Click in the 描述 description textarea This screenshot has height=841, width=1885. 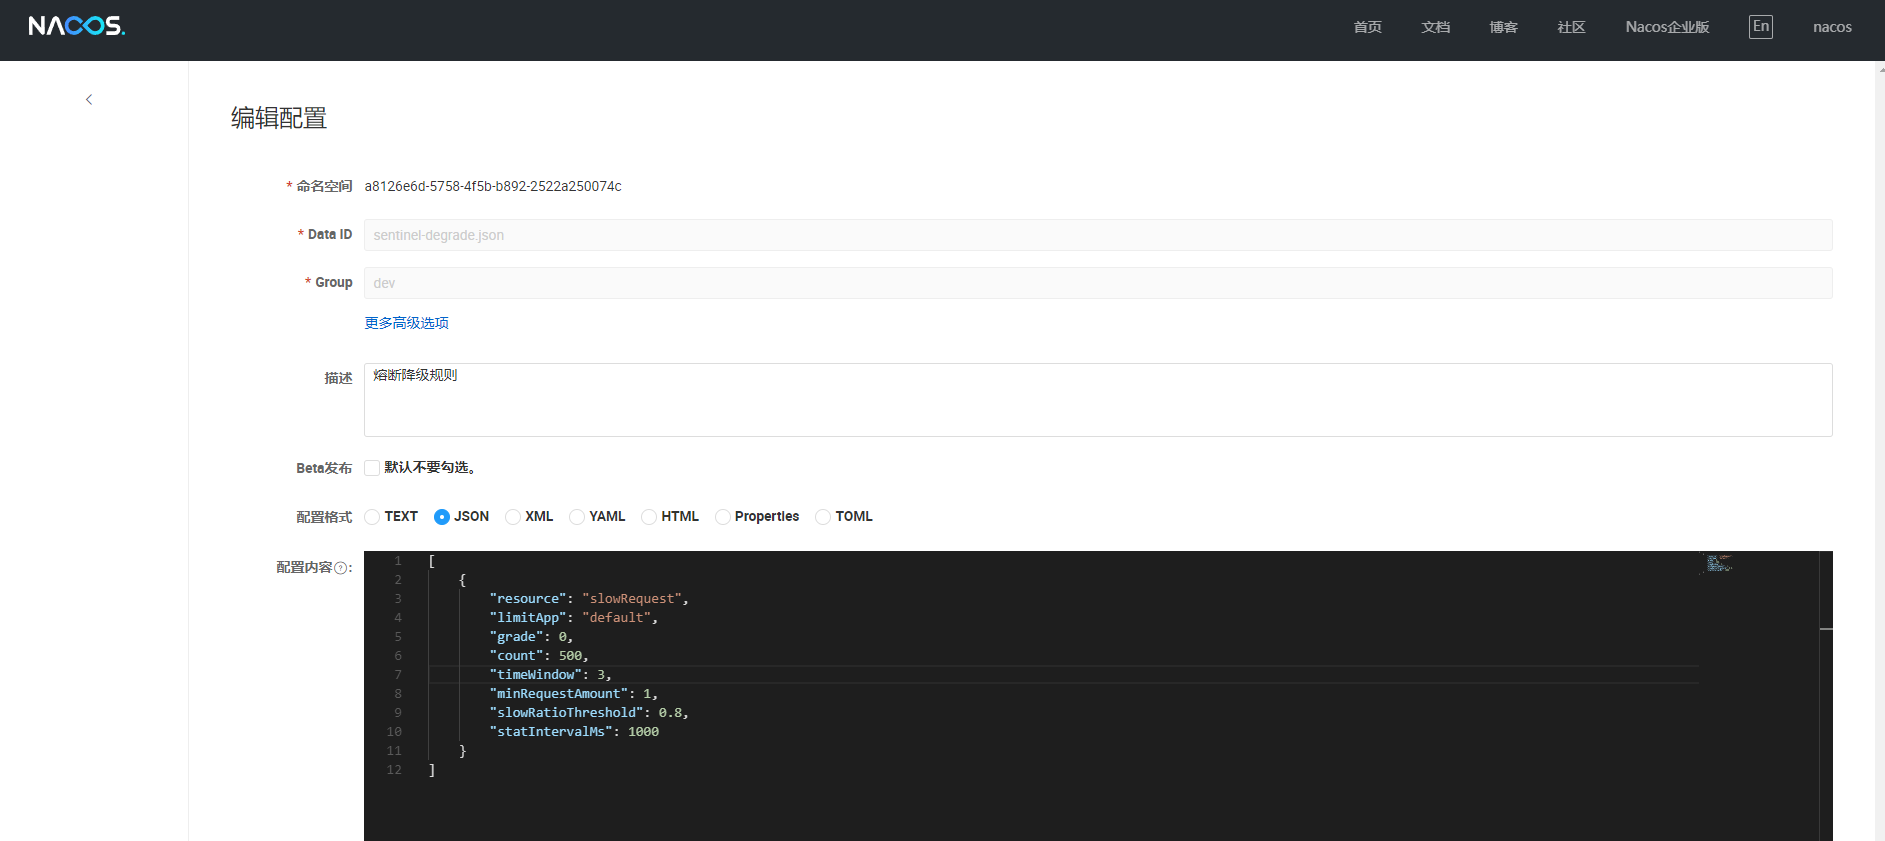click(x=1097, y=400)
